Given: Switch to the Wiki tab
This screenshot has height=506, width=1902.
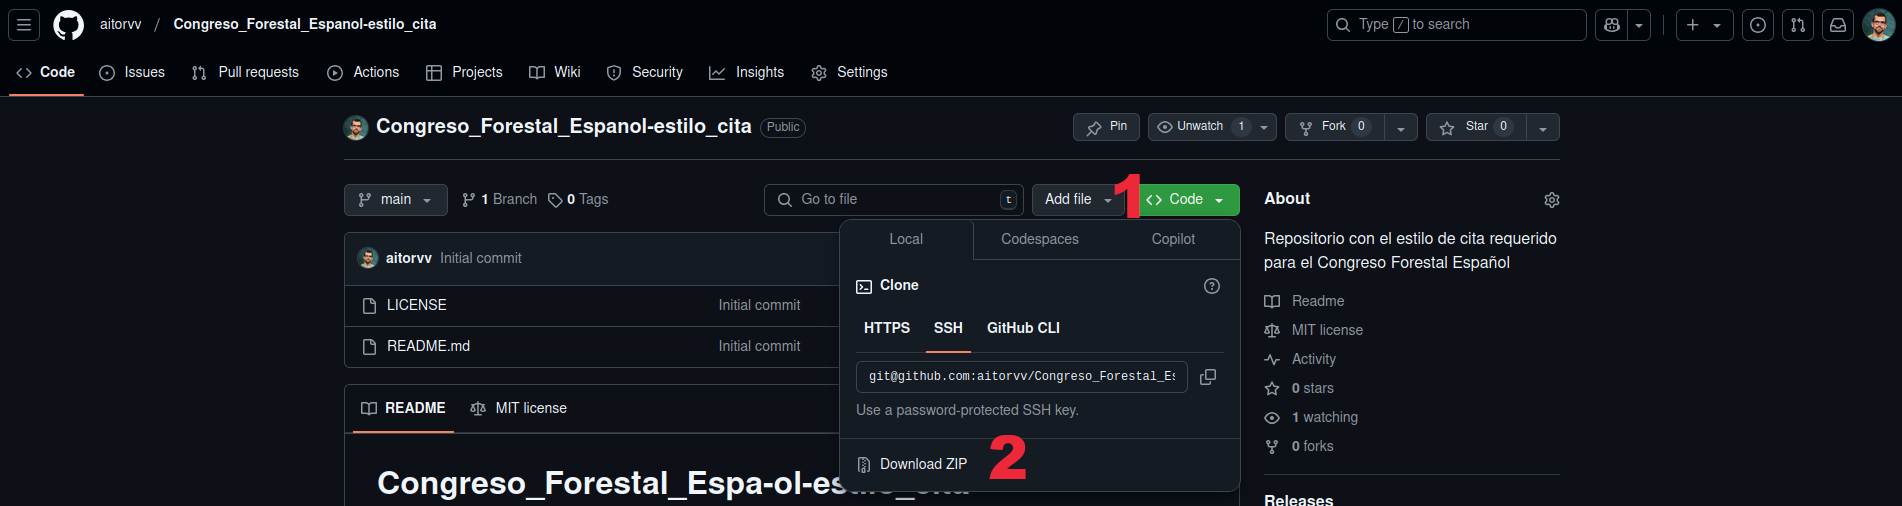Looking at the screenshot, I should click(555, 72).
